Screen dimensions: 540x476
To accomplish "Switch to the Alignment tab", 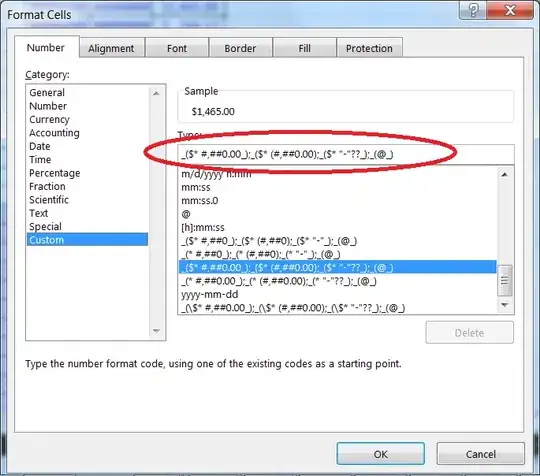I will (111, 48).
